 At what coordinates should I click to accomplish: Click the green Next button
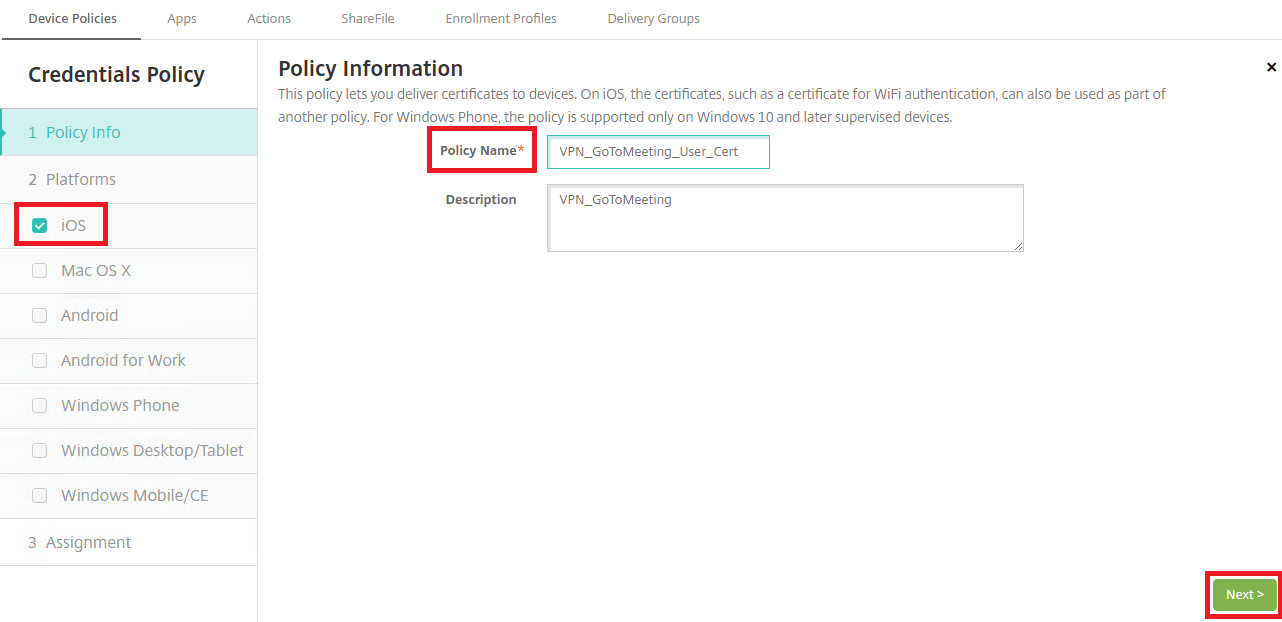(1244, 595)
